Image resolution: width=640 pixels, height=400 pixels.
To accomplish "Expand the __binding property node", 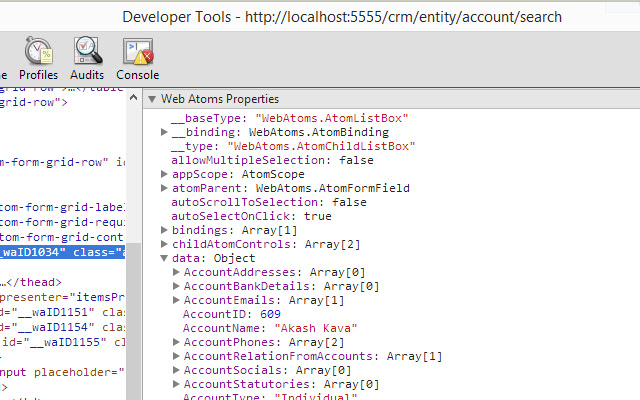I will [x=165, y=132].
